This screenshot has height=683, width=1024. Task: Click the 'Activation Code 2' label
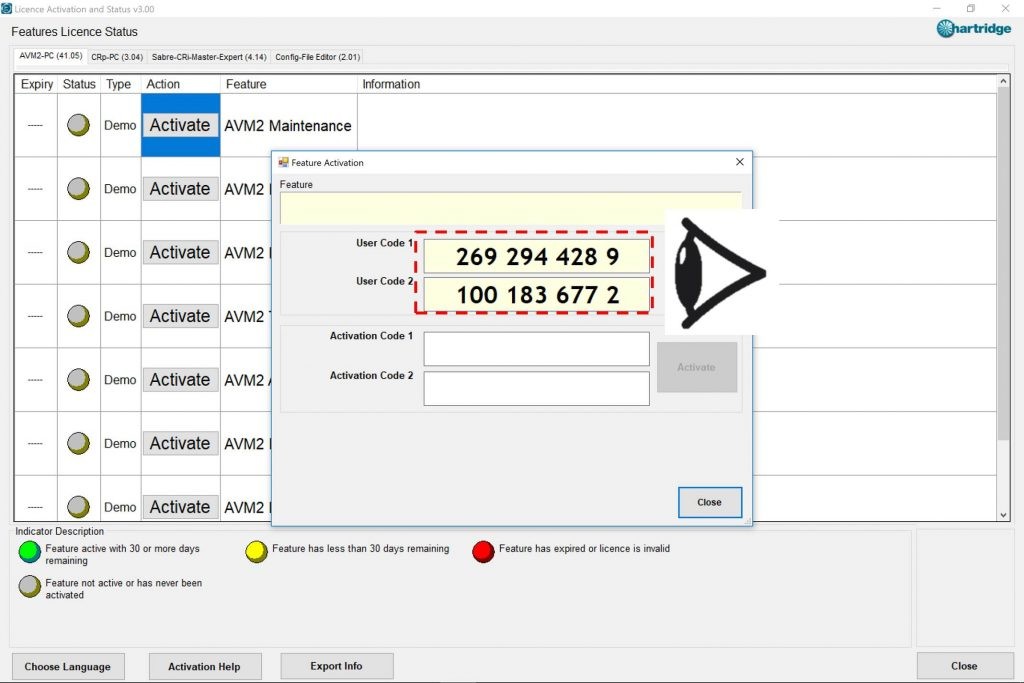coord(372,375)
